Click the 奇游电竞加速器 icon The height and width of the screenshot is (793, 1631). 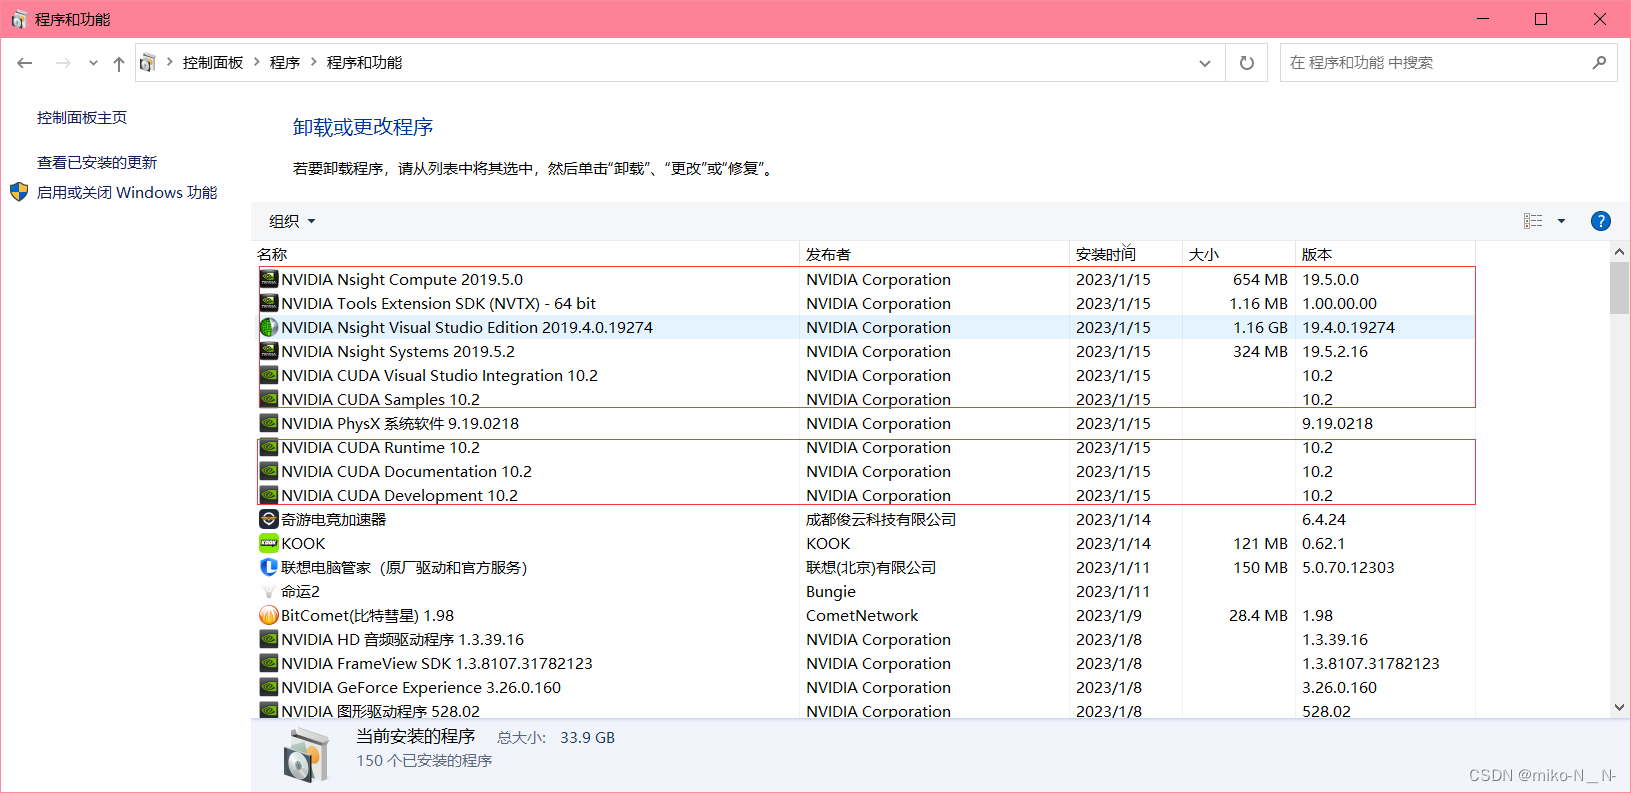coord(268,519)
